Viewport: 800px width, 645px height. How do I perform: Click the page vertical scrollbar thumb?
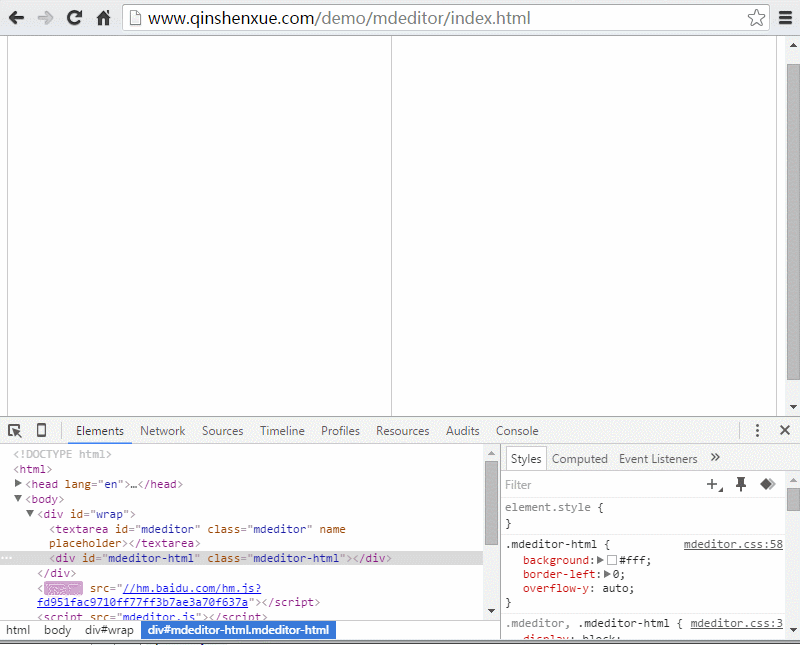[793, 221]
